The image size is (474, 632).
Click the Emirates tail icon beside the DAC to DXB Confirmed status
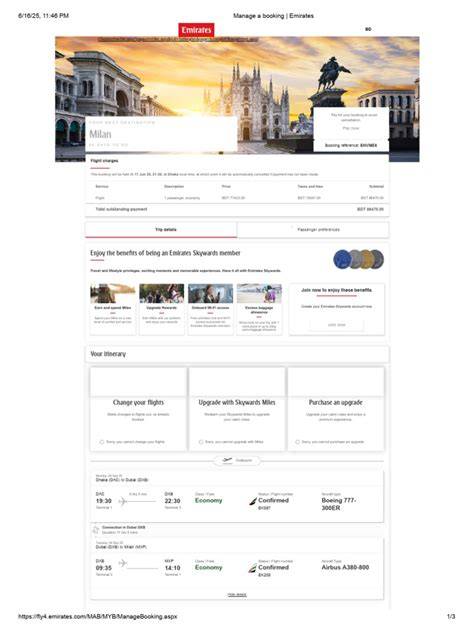point(252,501)
